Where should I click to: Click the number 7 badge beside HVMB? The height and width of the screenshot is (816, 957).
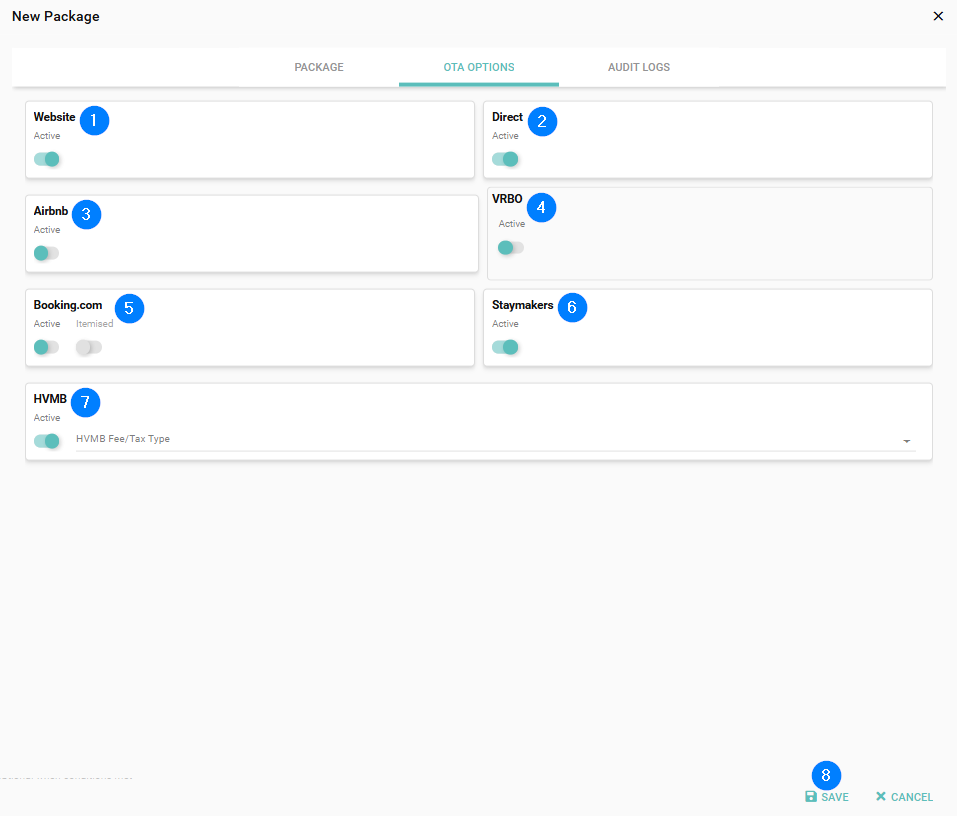85,402
